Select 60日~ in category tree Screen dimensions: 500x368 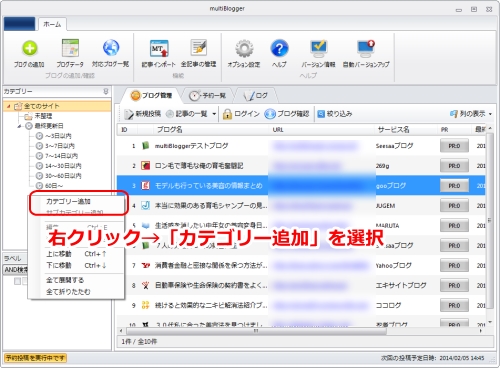pos(49,186)
